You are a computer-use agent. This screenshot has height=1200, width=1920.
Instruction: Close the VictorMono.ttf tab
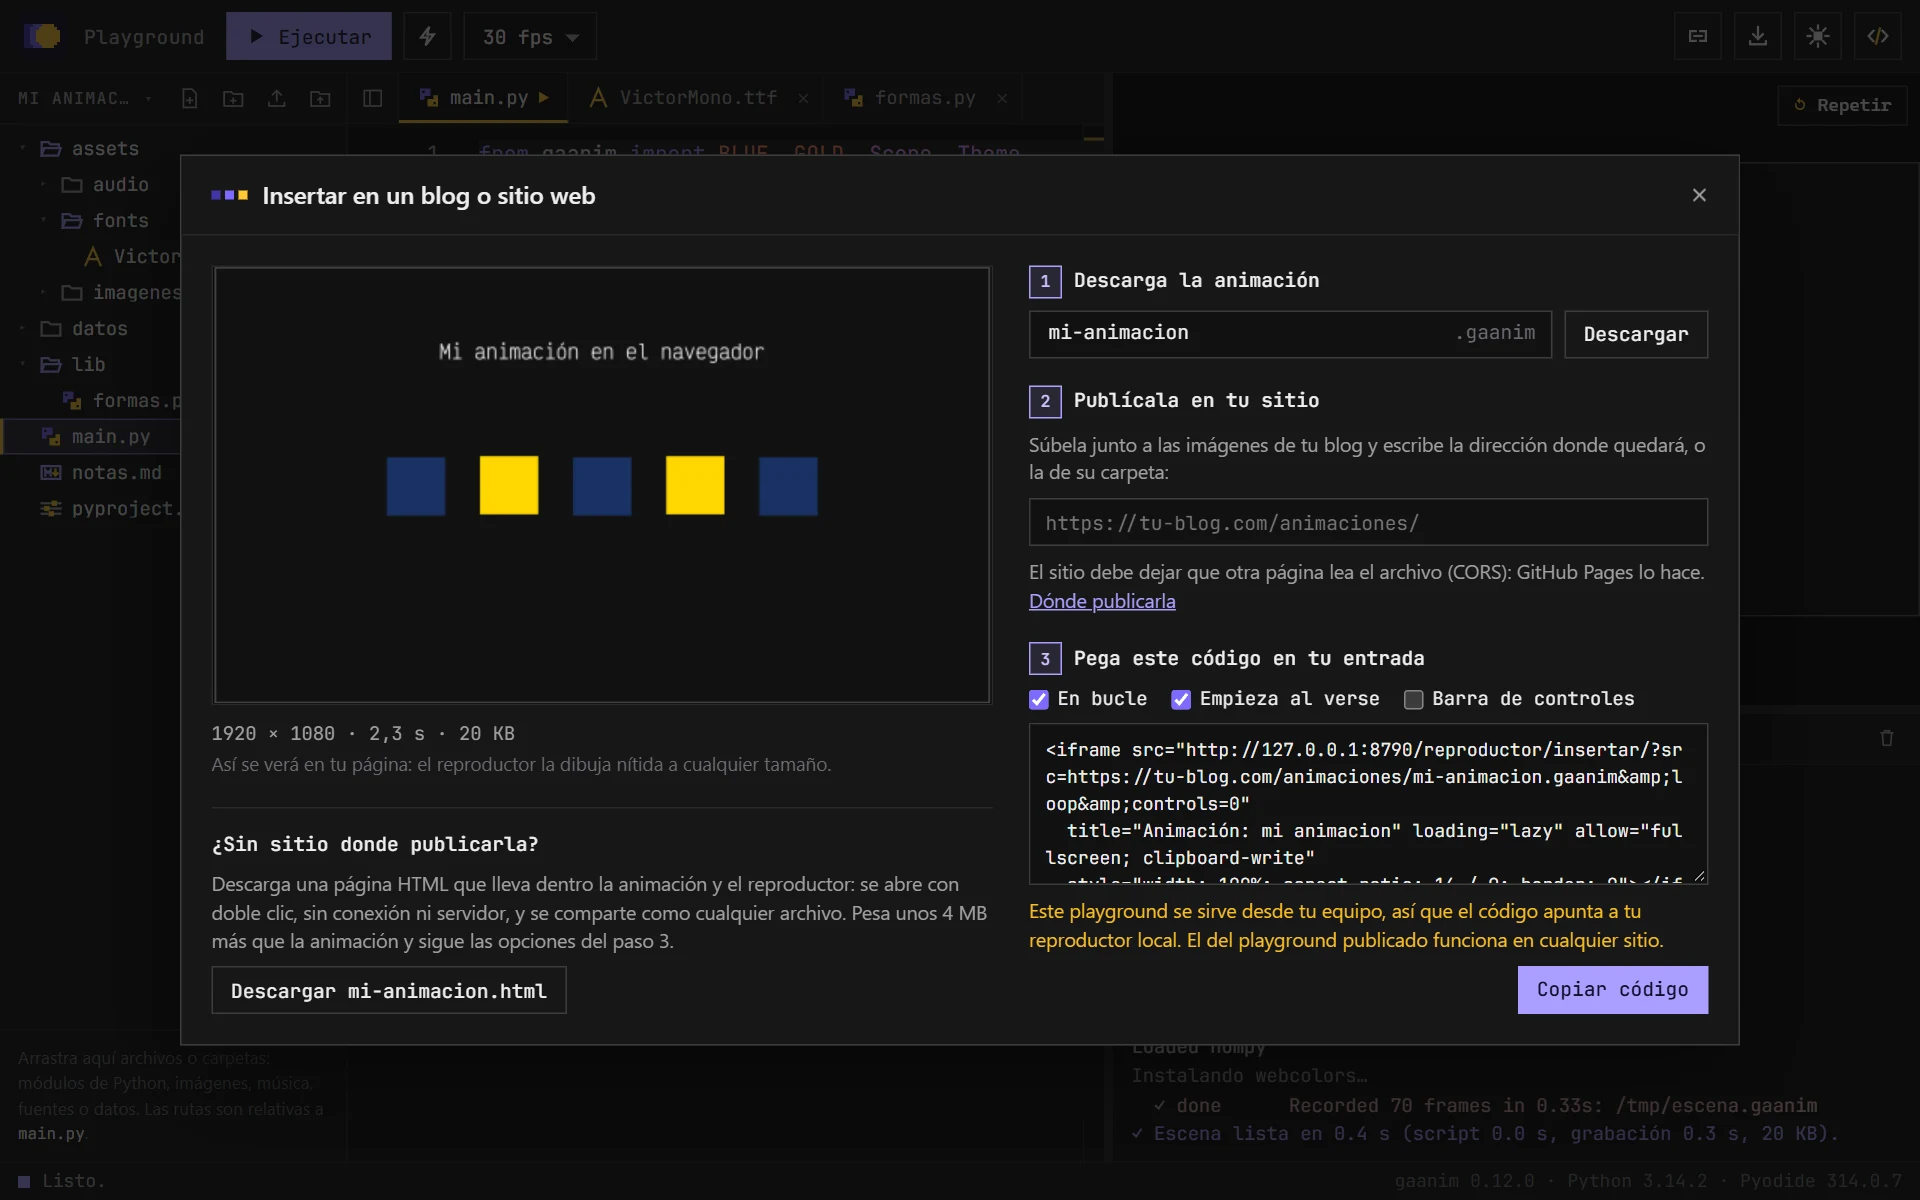click(x=803, y=98)
